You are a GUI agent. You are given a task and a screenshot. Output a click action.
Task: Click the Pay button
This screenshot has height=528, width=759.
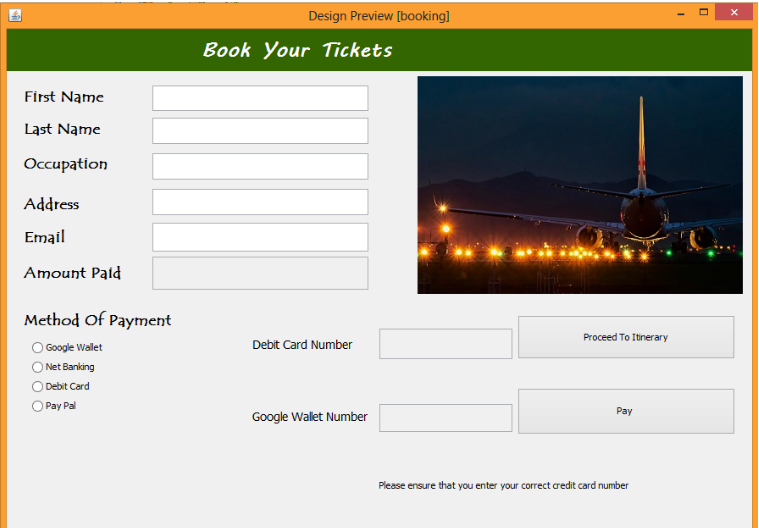626,411
